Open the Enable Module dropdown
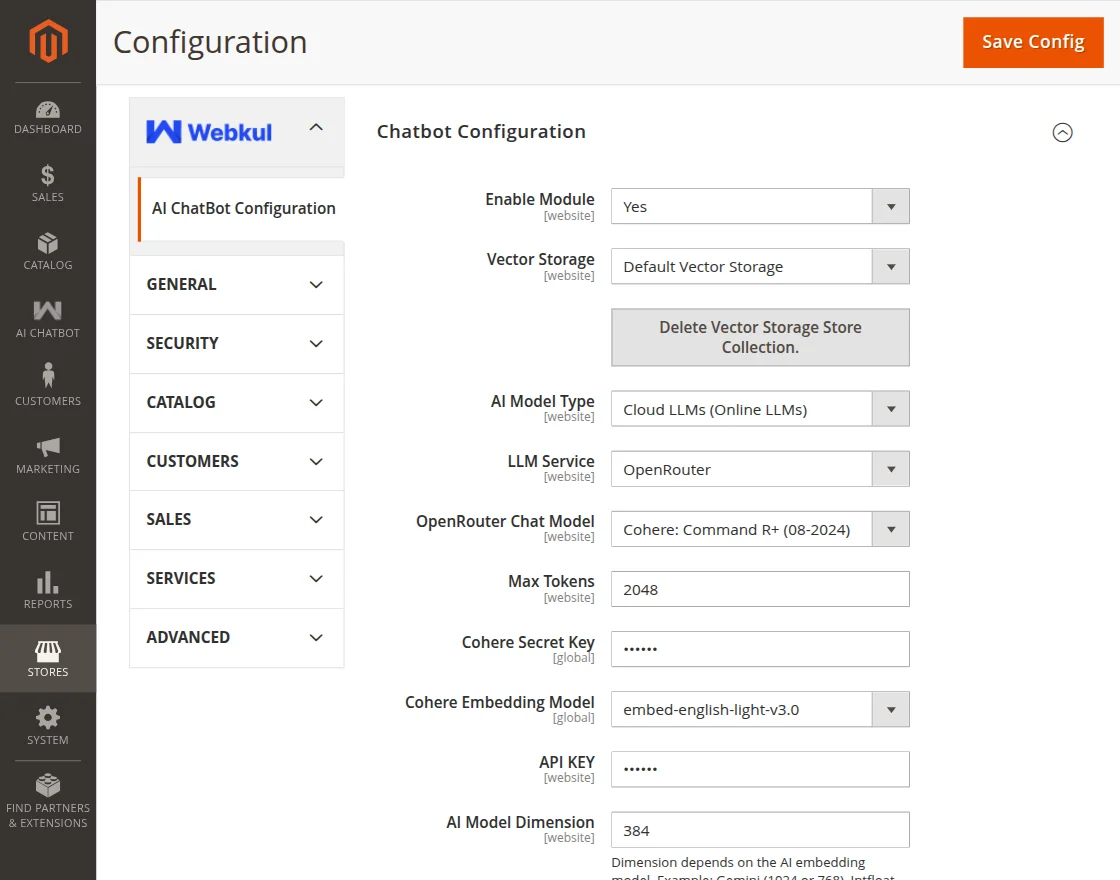1120x880 pixels. point(760,207)
